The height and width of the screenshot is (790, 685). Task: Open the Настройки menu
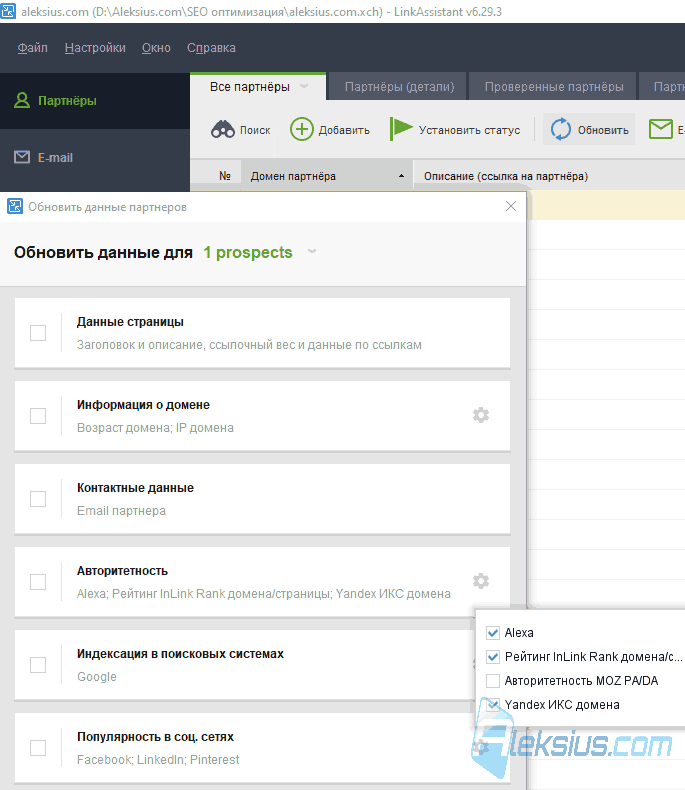[95, 48]
